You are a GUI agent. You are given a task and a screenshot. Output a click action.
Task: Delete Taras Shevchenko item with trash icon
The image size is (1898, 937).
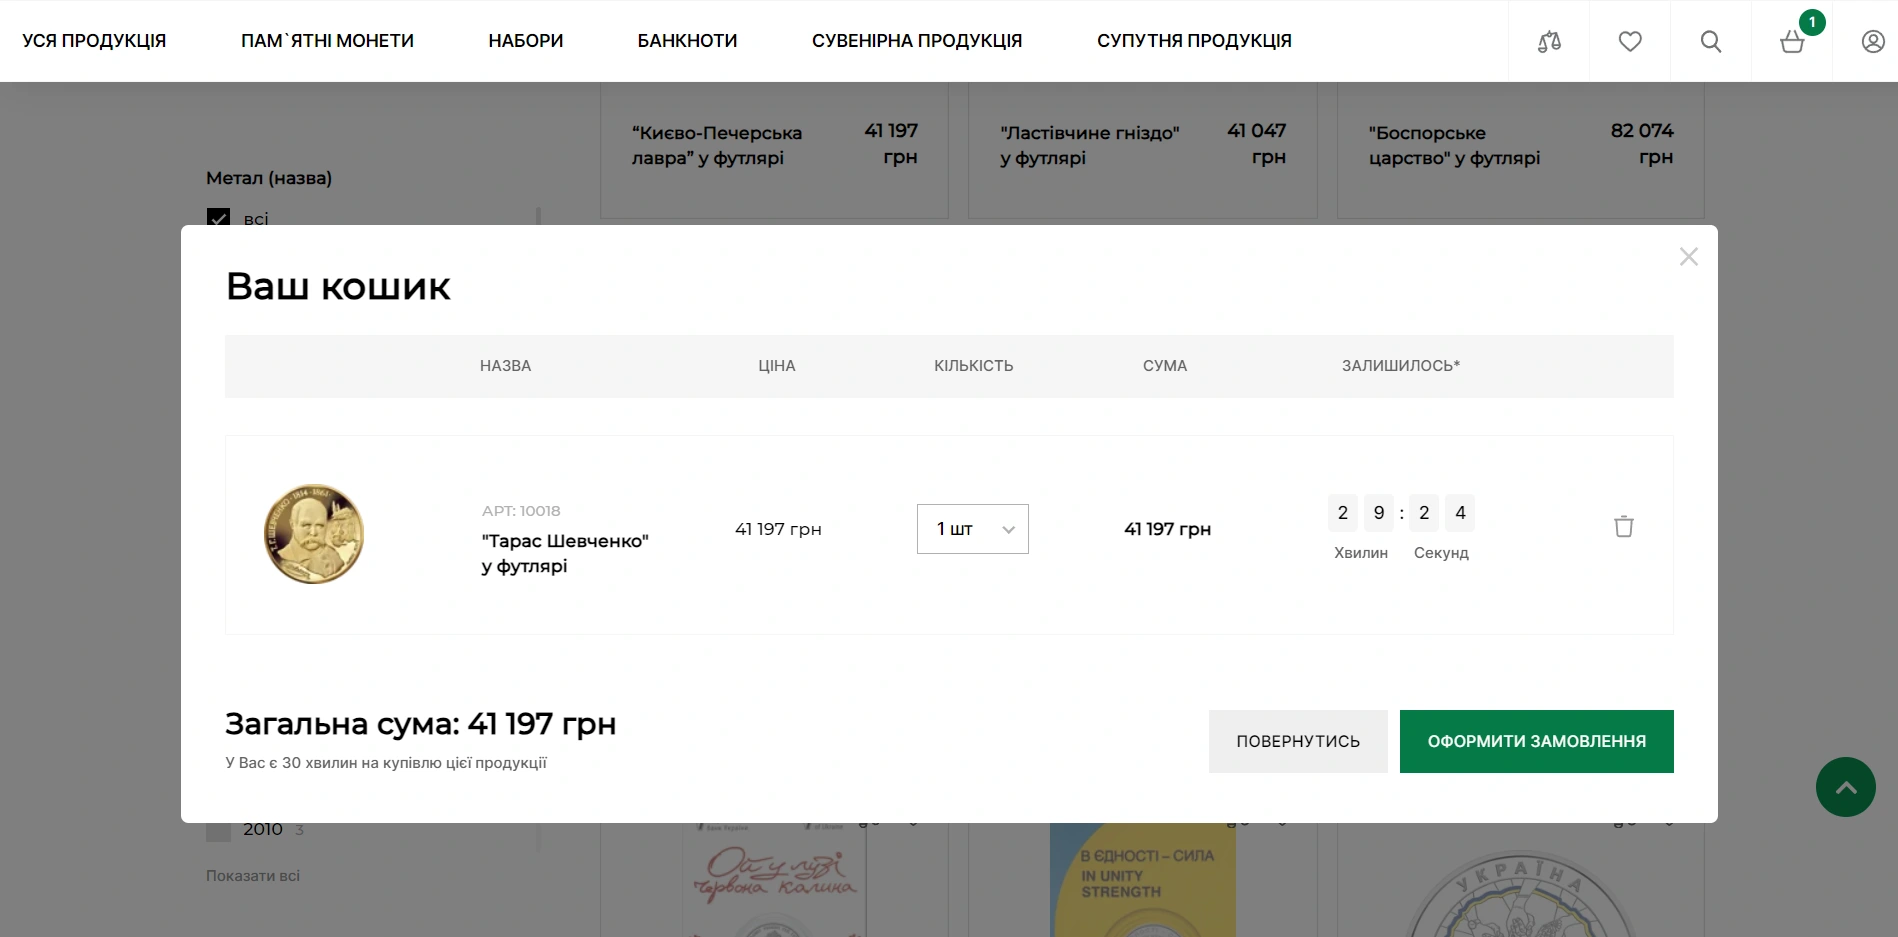coord(1623,527)
